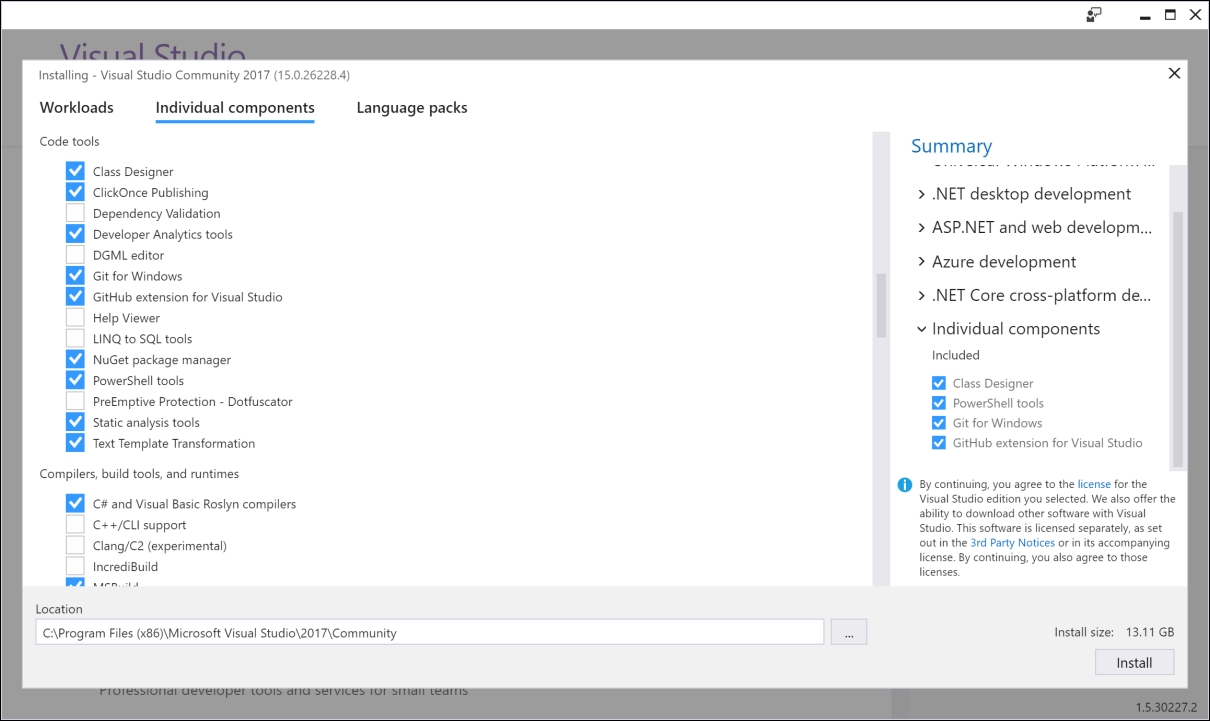Uncheck ClickOnce Publishing

pos(75,192)
